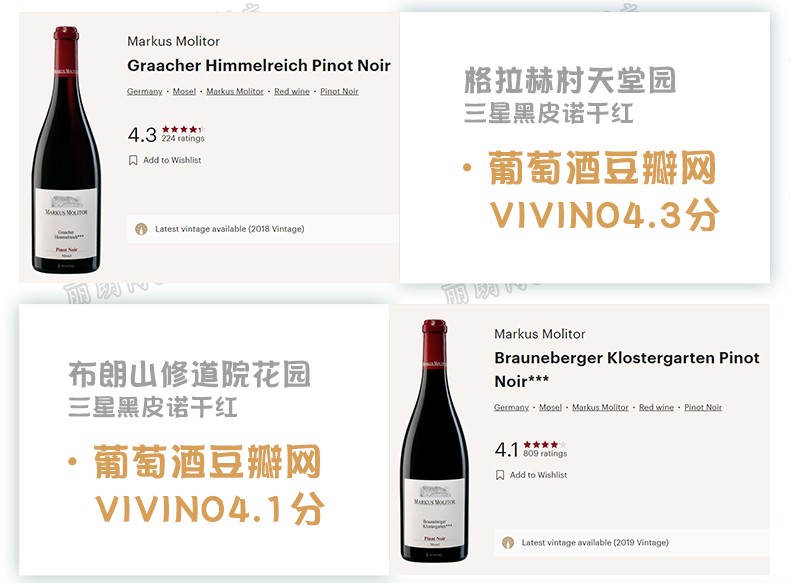Open Red wine link under Brauneberger Klostergarten
Viewport: 790px width, 583px height.
point(656,407)
